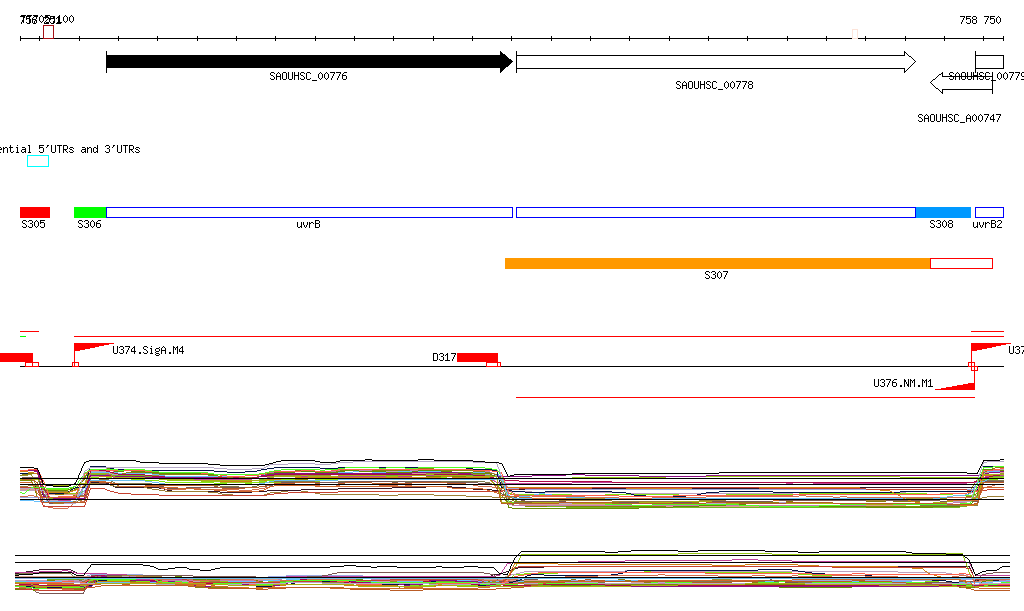Select the blue S308 segment
Screen dimensions: 1024x611
pyautogui.click(x=943, y=212)
